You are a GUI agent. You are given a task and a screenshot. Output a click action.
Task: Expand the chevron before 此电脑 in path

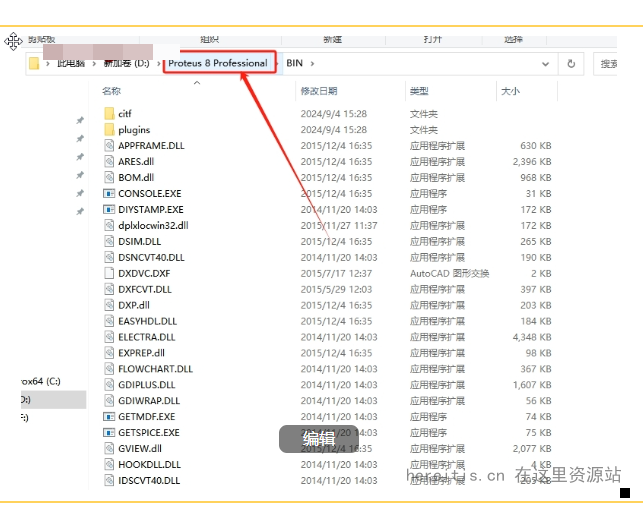coord(48,64)
